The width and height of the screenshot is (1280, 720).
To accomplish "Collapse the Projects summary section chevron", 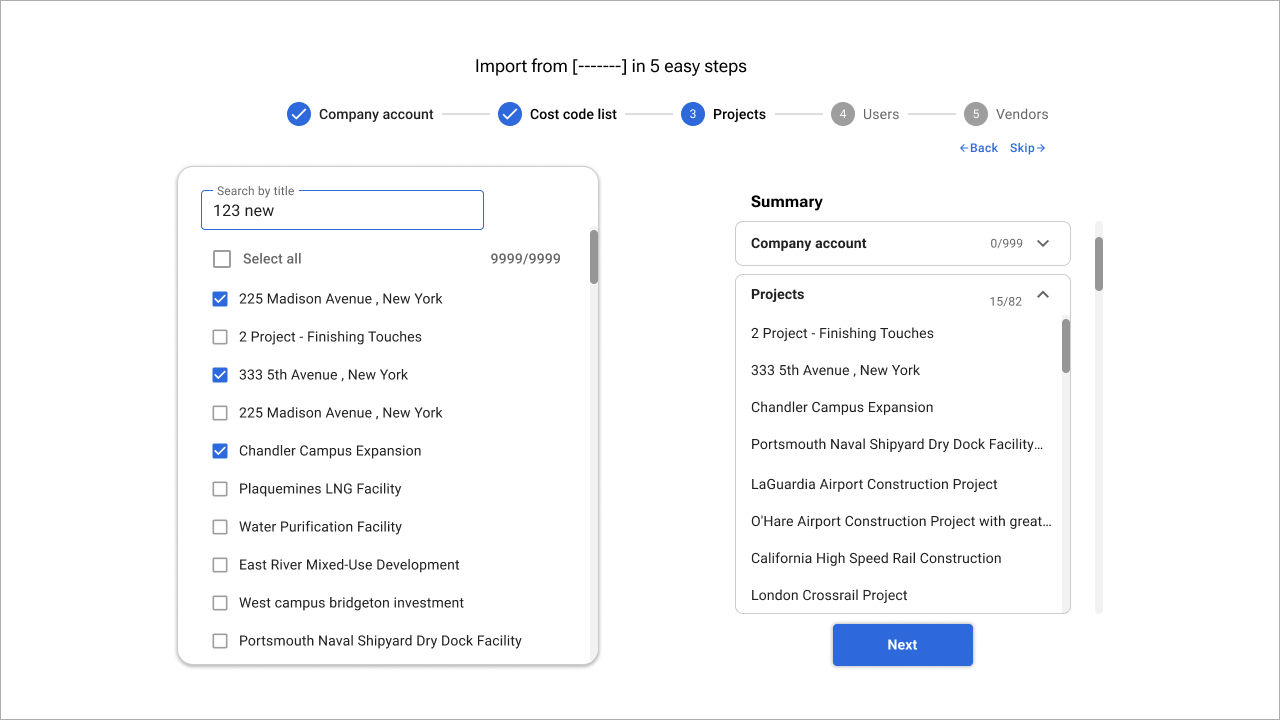I will [x=1043, y=295].
